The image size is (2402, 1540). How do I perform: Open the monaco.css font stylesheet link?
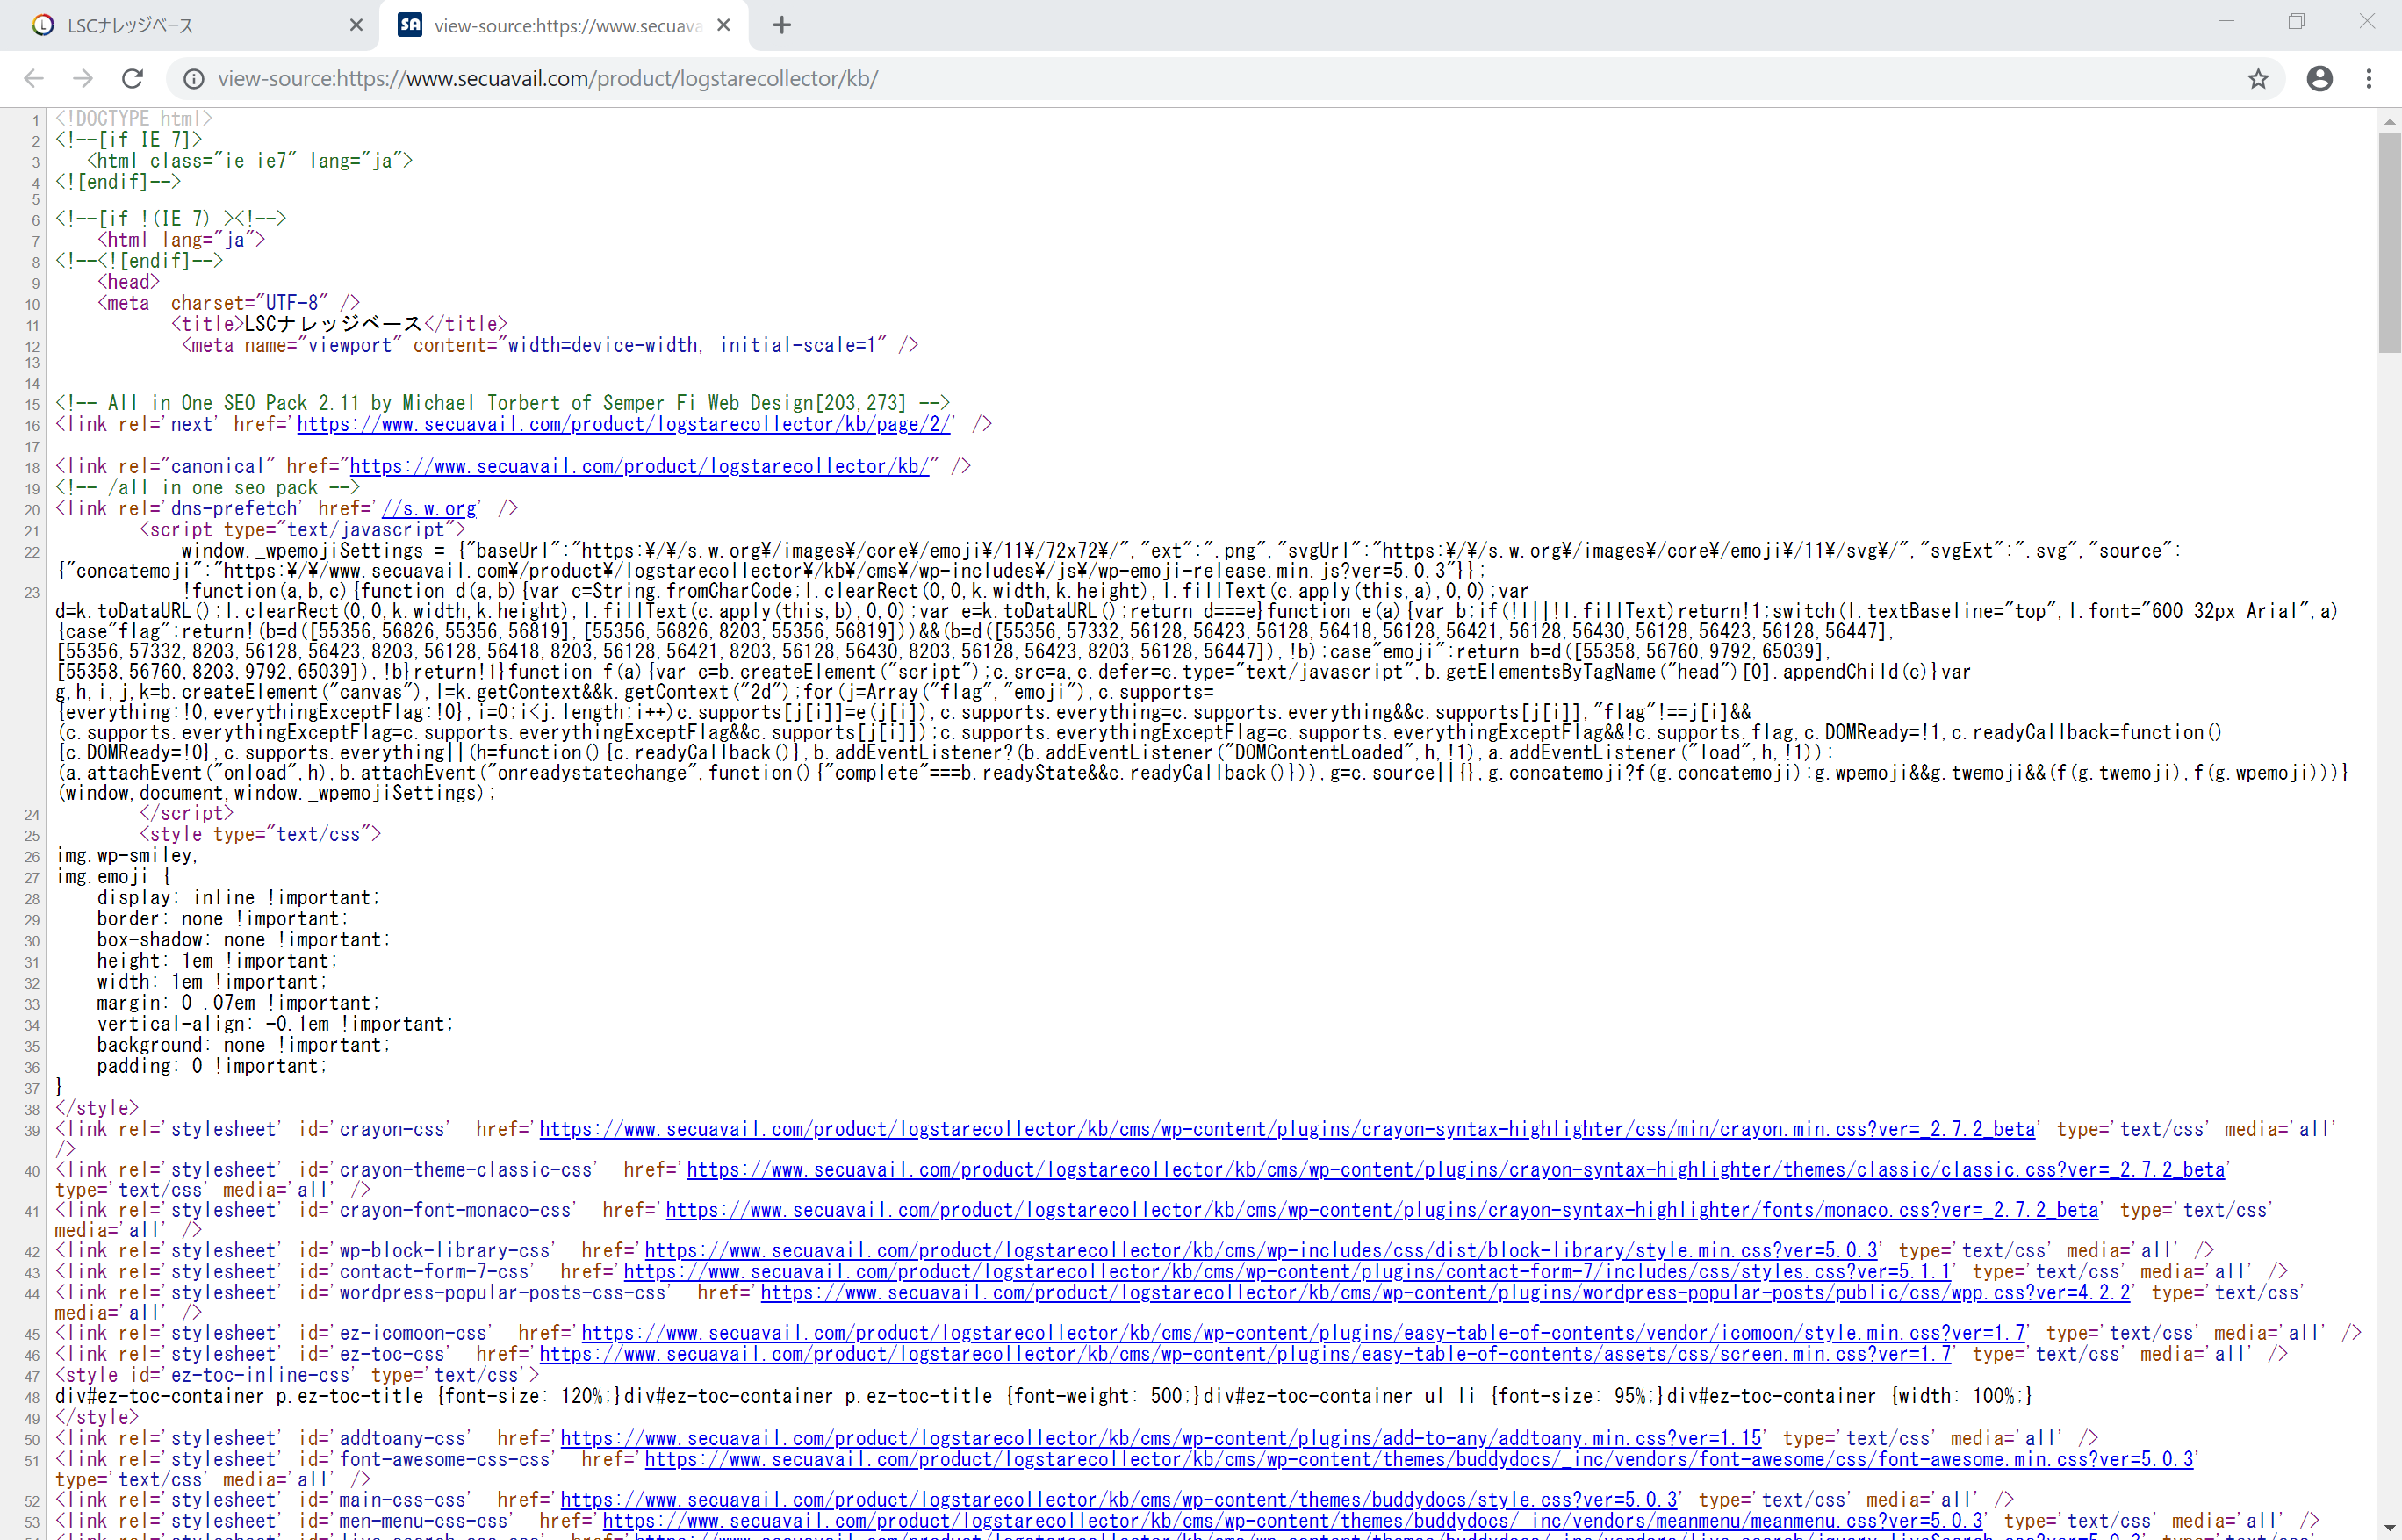pos(1382,1210)
